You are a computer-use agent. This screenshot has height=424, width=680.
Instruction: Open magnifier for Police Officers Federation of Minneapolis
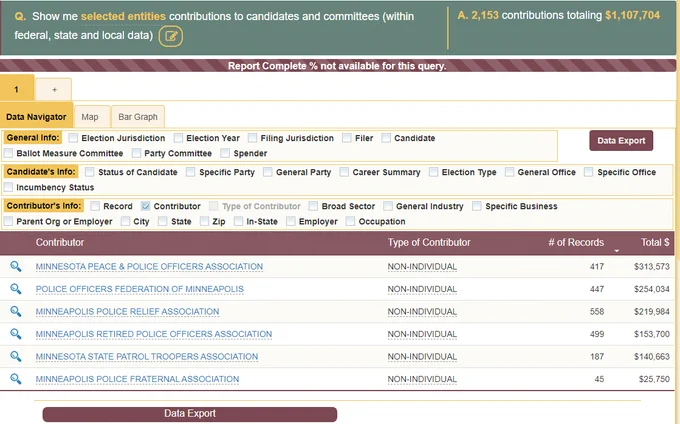coord(16,289)
